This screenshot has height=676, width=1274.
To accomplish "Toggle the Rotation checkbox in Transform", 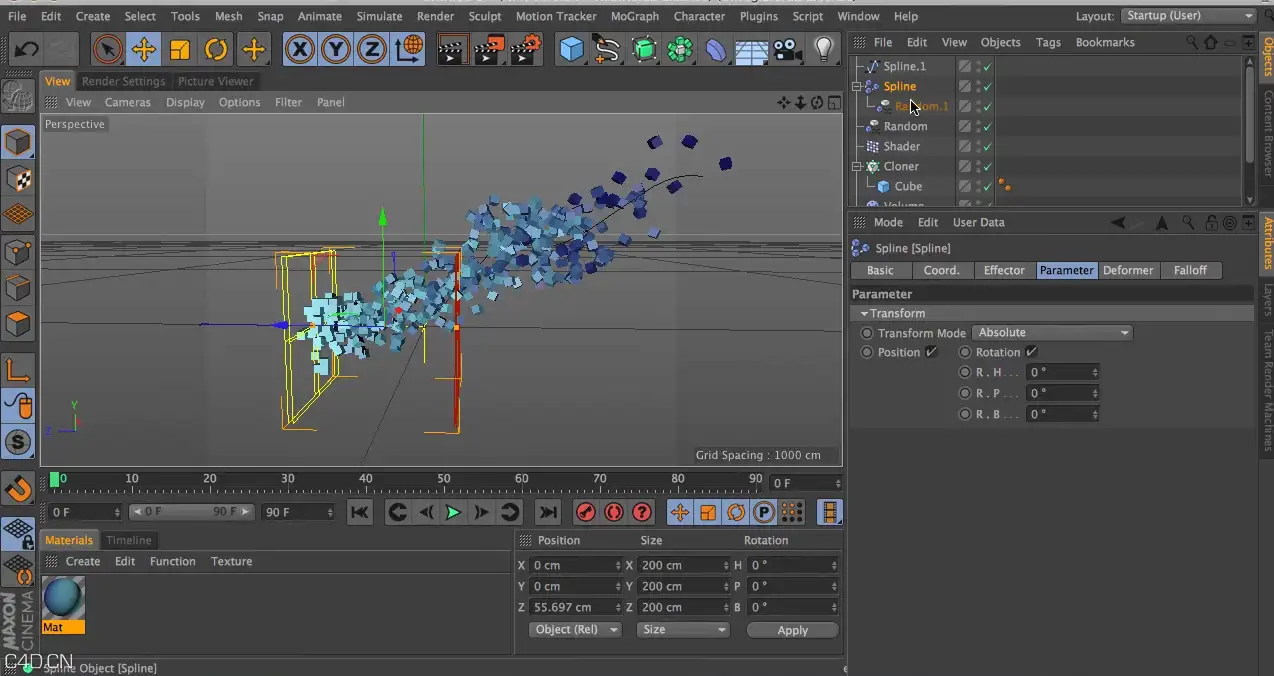I will tap(1031, 352).
